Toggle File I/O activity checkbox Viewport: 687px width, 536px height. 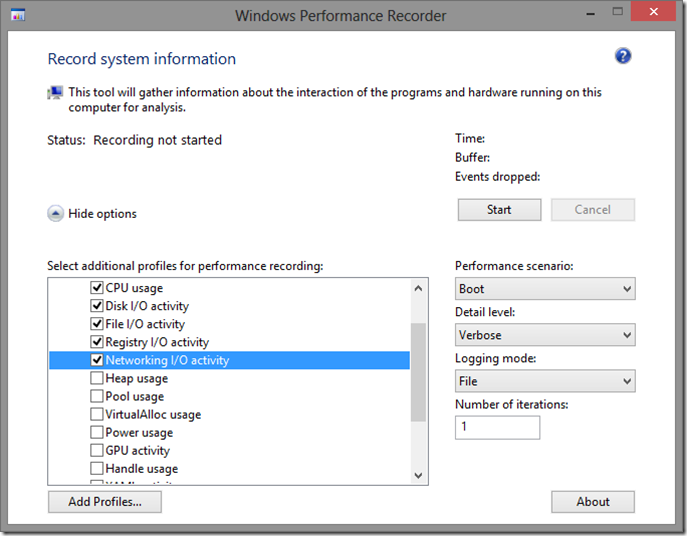[x=96, y=323]
